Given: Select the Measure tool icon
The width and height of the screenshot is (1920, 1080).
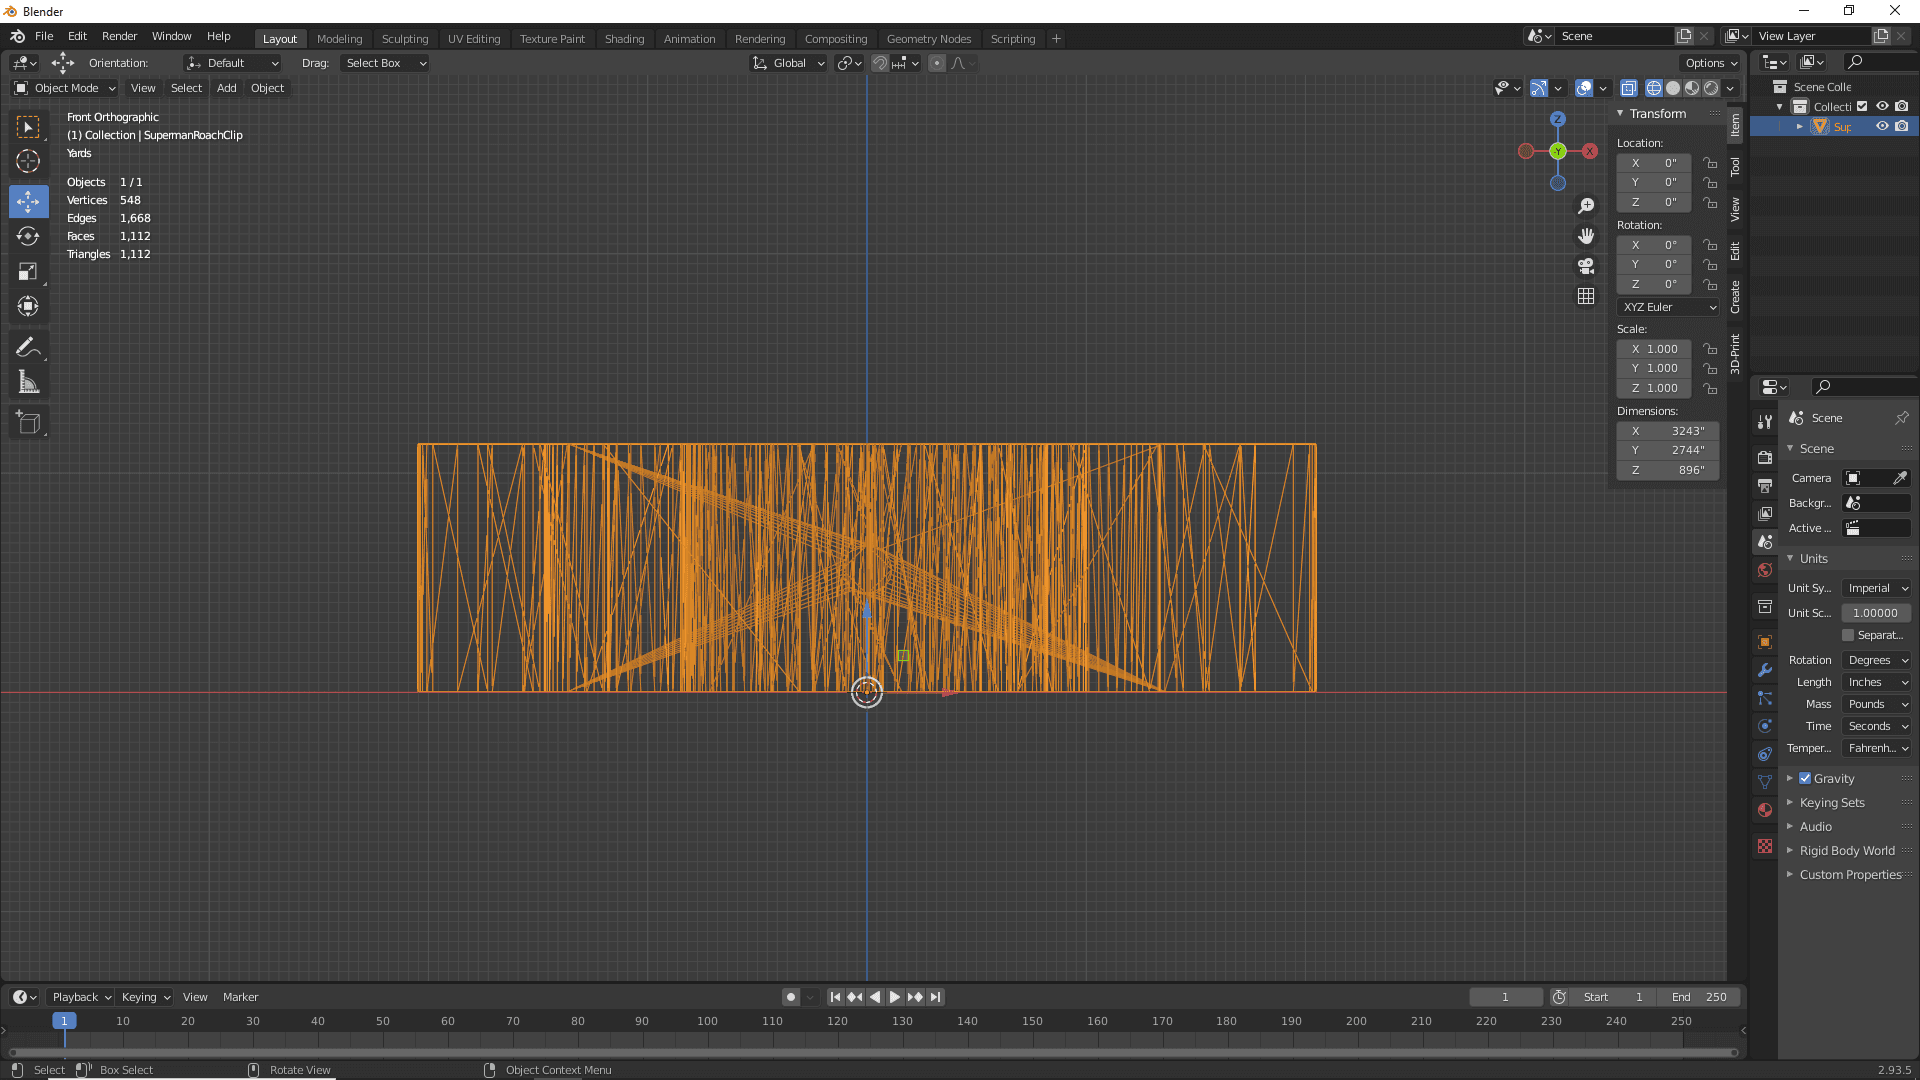Looking at the screenshot, I should (x=29, y=382).
